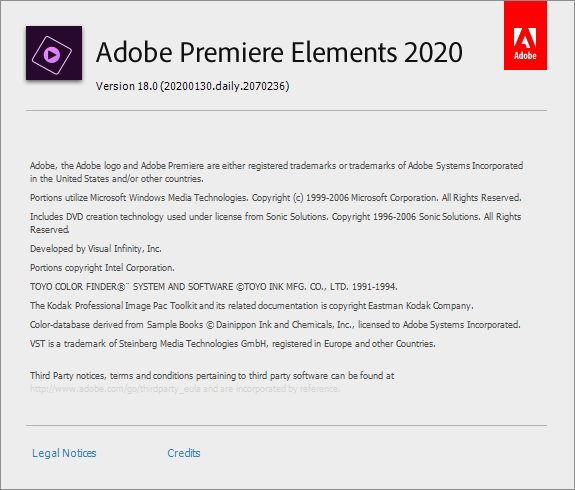Screen dimensions: 575x490
Task: Open the Legal Notices link
Action: pos(64,453)
